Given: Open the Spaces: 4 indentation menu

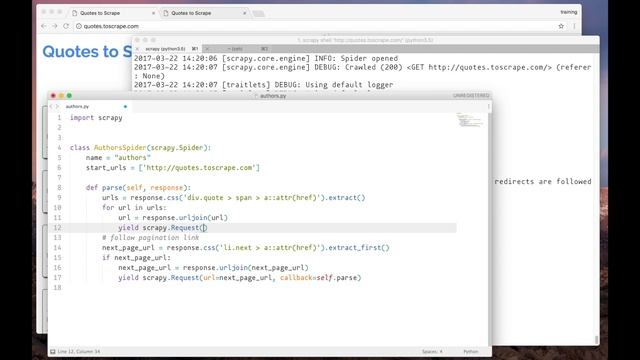Looking at the screenshot, I should [x=432, y=351].
